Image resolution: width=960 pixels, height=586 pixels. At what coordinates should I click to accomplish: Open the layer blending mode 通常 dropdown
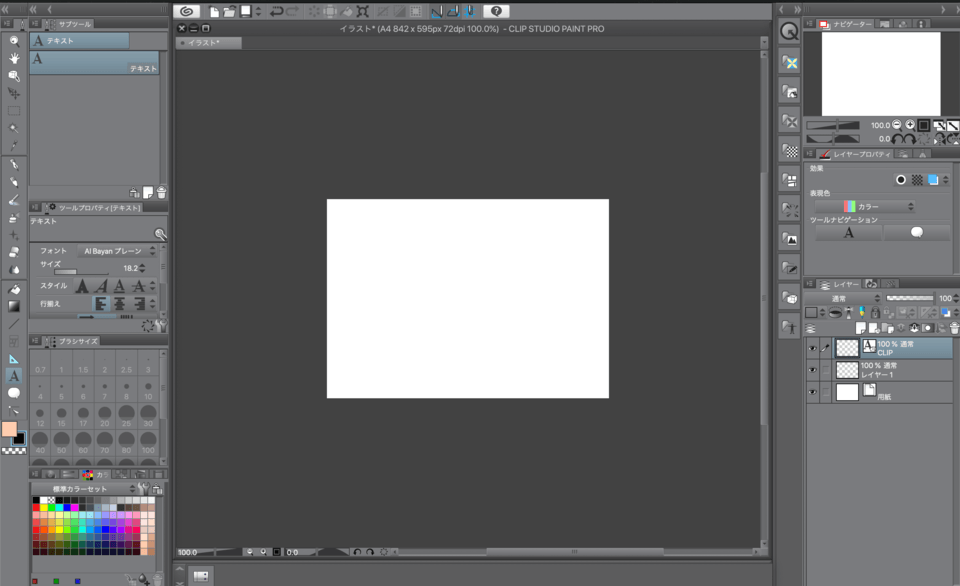844,298
